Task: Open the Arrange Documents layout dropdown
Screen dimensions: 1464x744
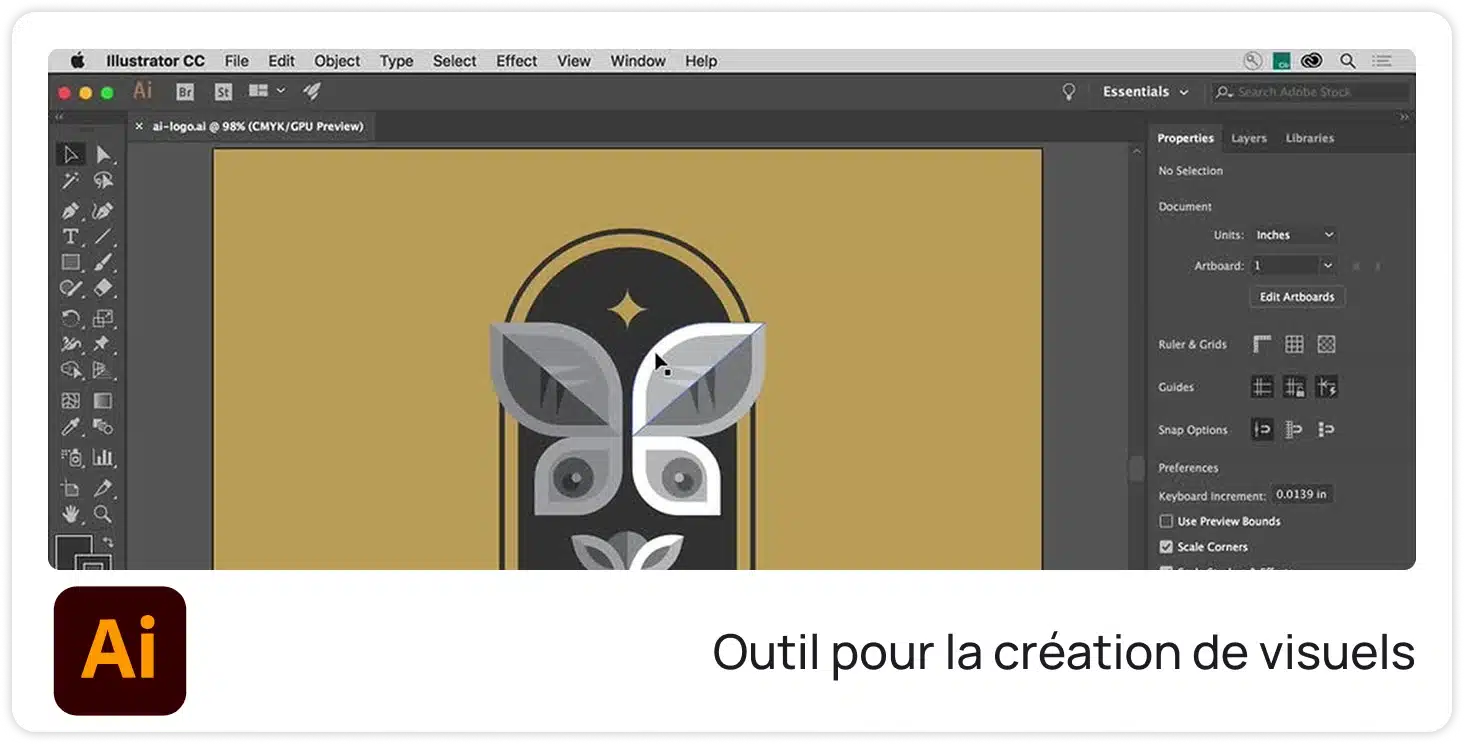Action: [266, 91]
